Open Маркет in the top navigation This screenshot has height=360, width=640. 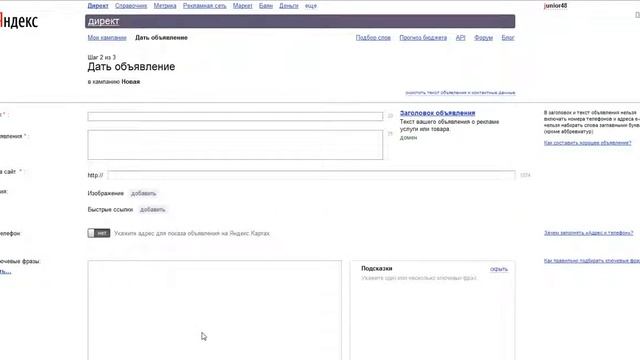point(242,6)
